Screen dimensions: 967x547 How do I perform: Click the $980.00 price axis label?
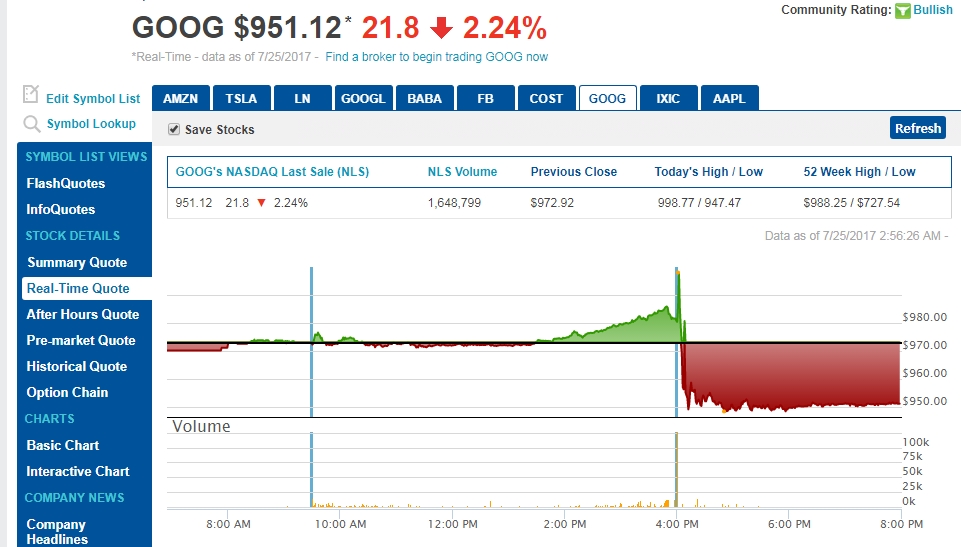924,317
